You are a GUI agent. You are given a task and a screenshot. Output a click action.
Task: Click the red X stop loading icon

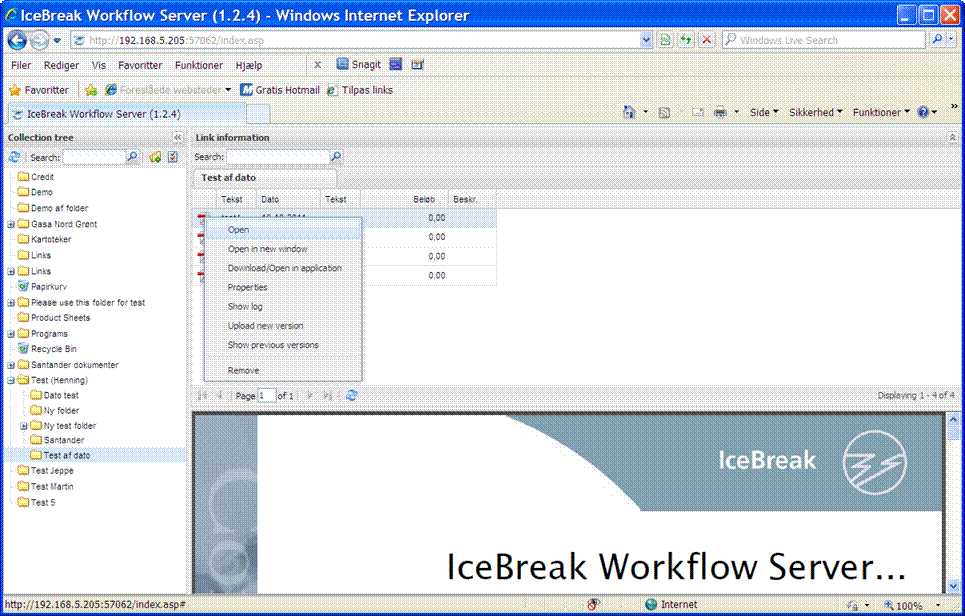707,40
